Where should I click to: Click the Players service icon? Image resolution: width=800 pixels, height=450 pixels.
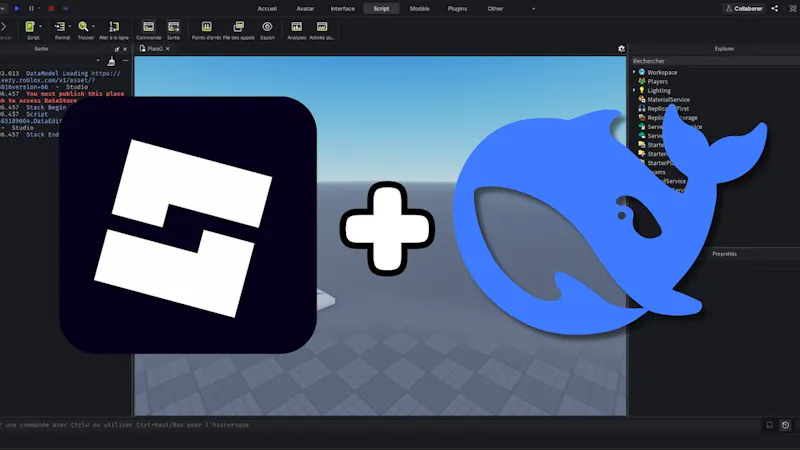(x=642, y=81)
